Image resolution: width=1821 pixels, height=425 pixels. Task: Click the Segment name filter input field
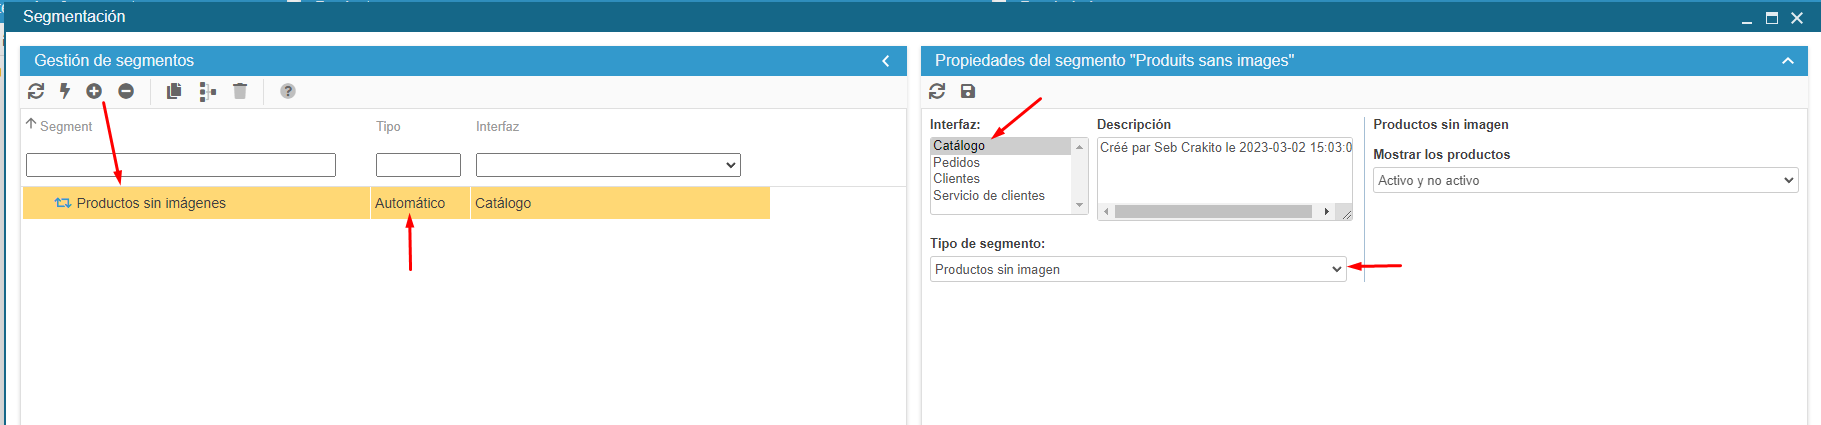(181, 165)
